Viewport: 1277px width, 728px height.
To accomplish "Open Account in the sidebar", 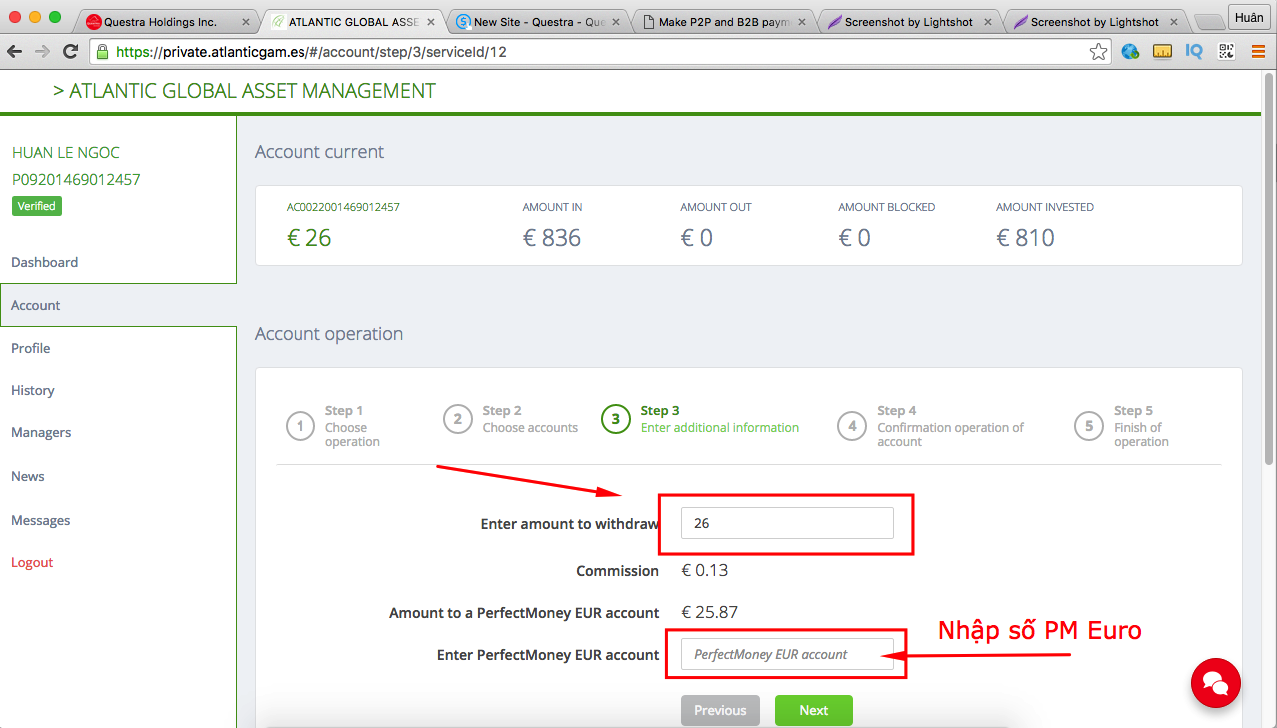I will click(36, 305).
